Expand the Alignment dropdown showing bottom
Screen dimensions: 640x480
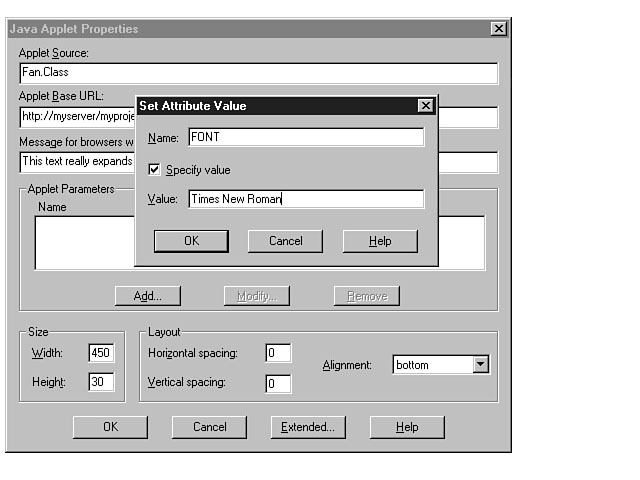pyautogui.click(x=481, y=365)
